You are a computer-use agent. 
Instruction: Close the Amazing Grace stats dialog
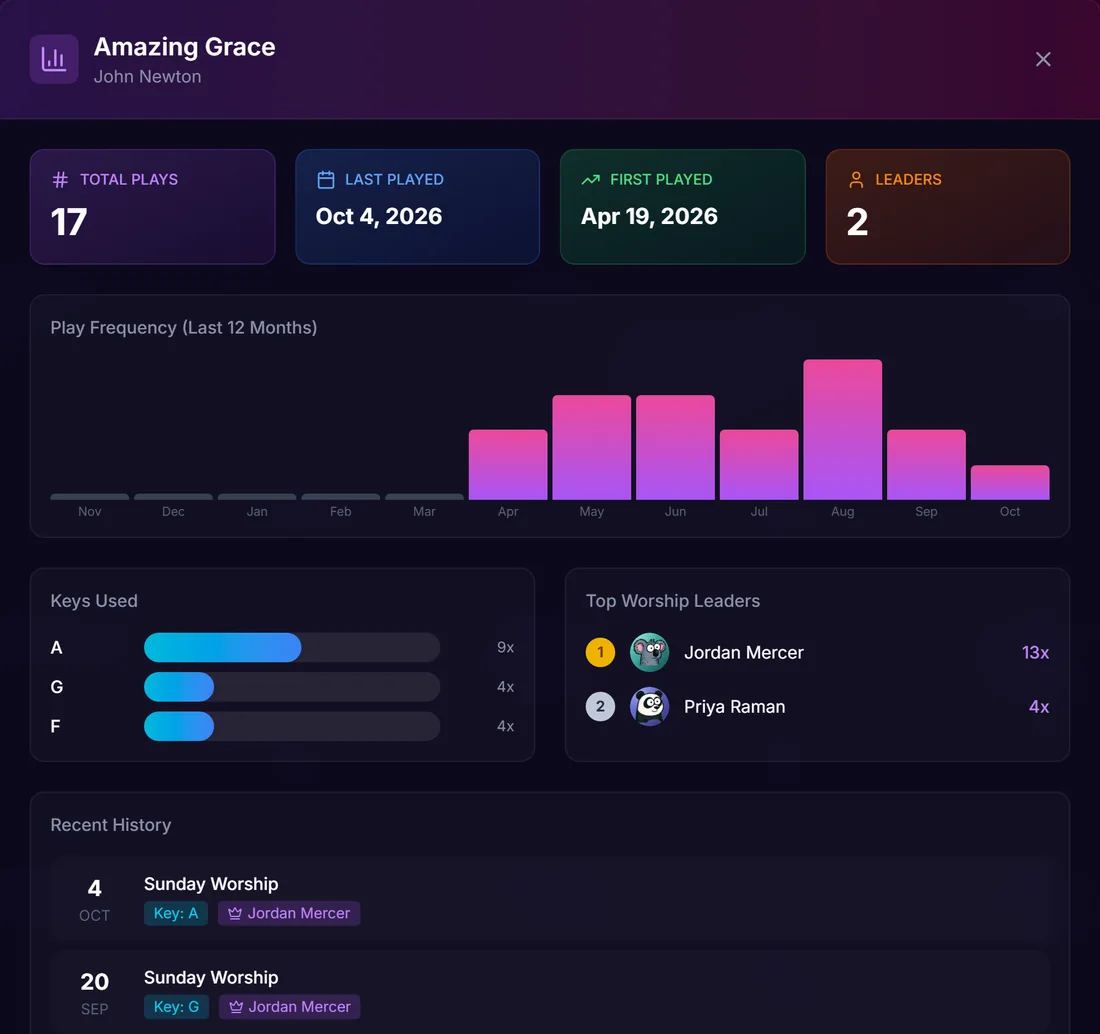(1042, 59)
